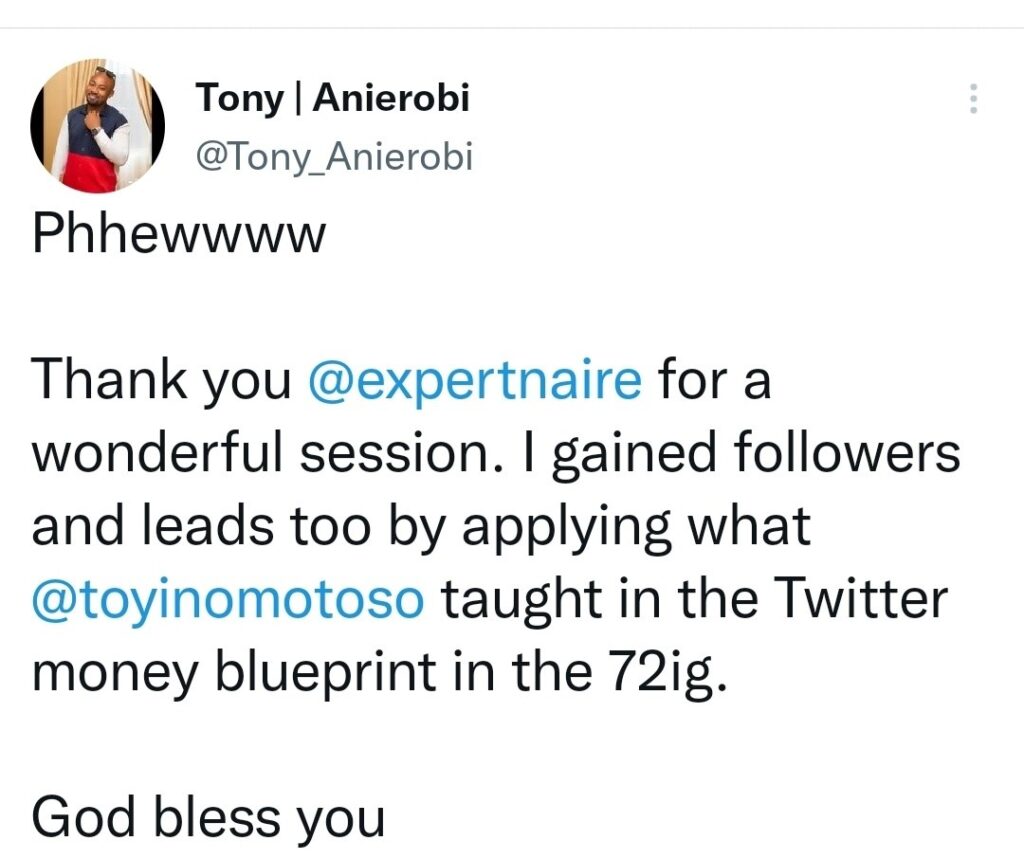Click the @Tony_Anierobi handle
1024x859 pixels.
click(334, 157)
